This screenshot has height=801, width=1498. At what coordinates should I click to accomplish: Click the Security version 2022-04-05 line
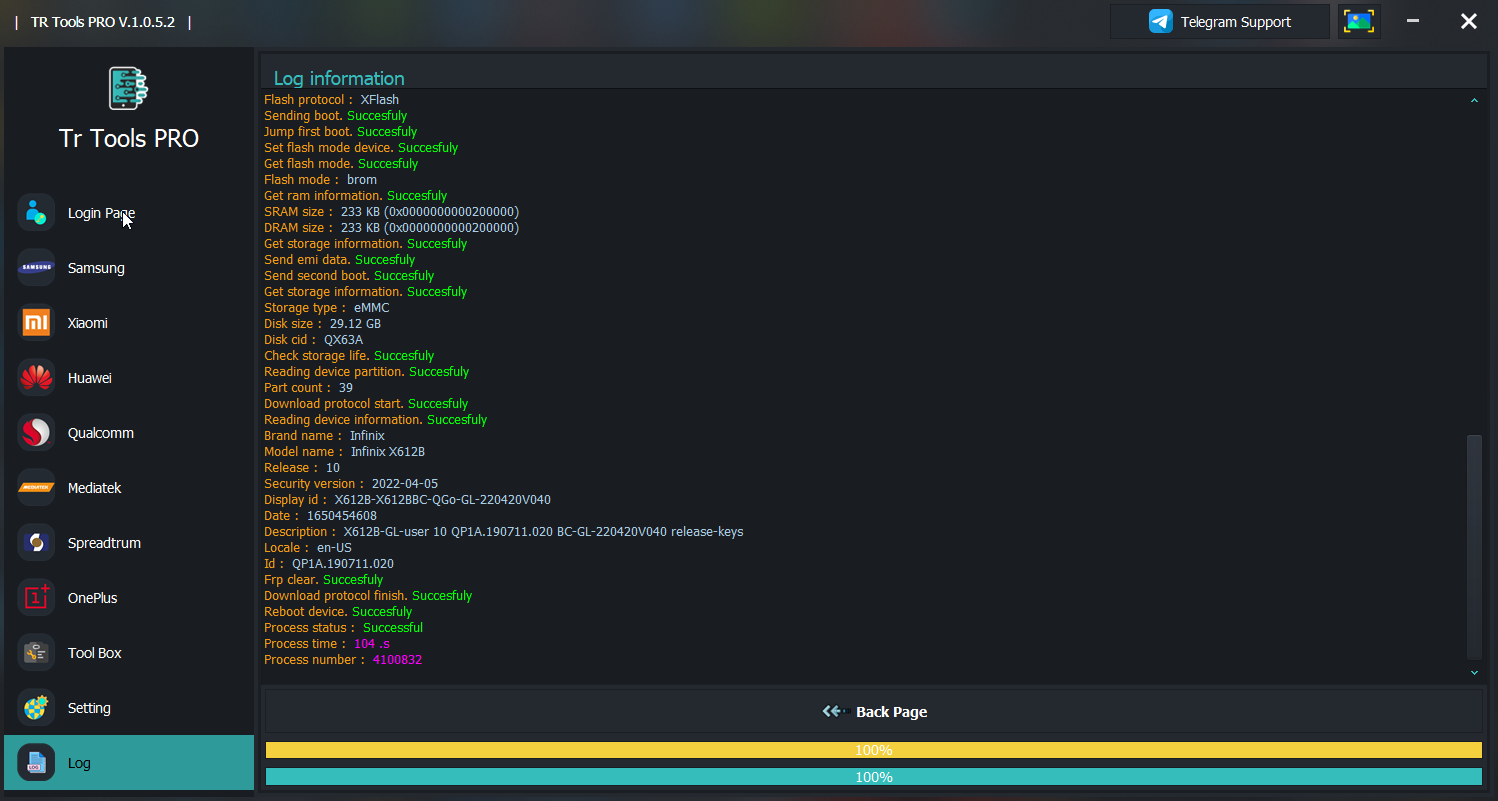(x=351, y=484)
